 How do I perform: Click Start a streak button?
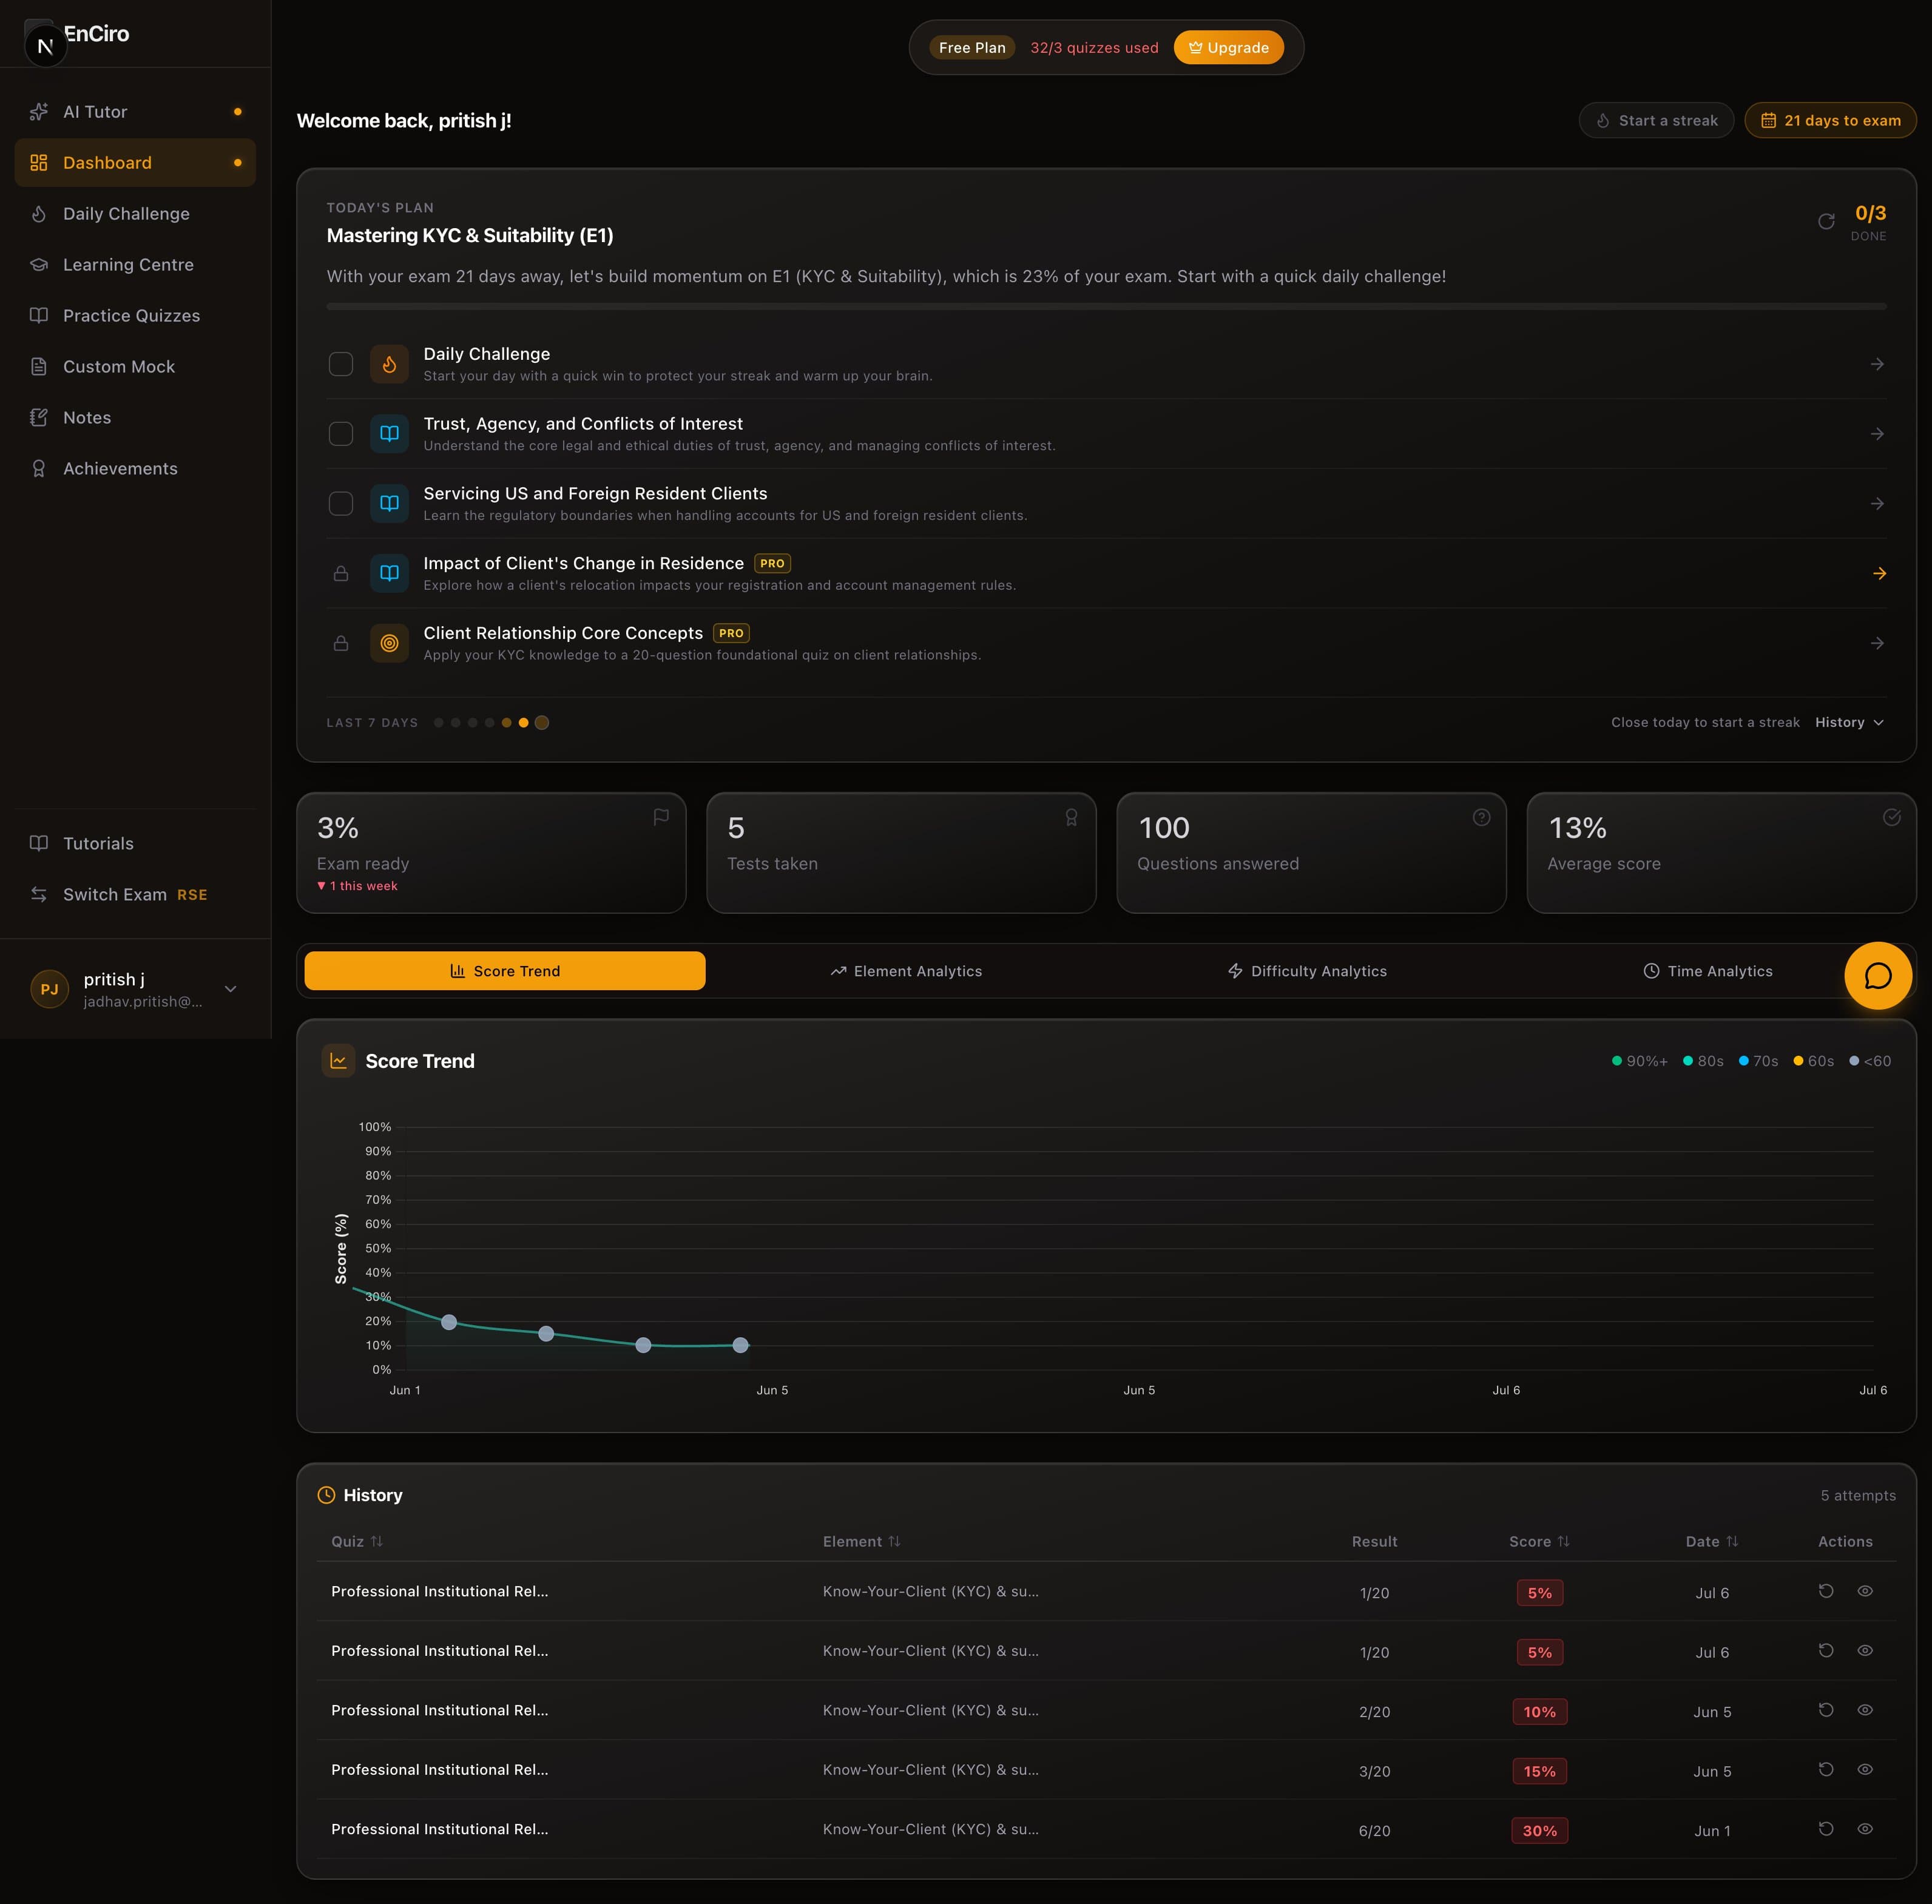tap(1656, 120)
